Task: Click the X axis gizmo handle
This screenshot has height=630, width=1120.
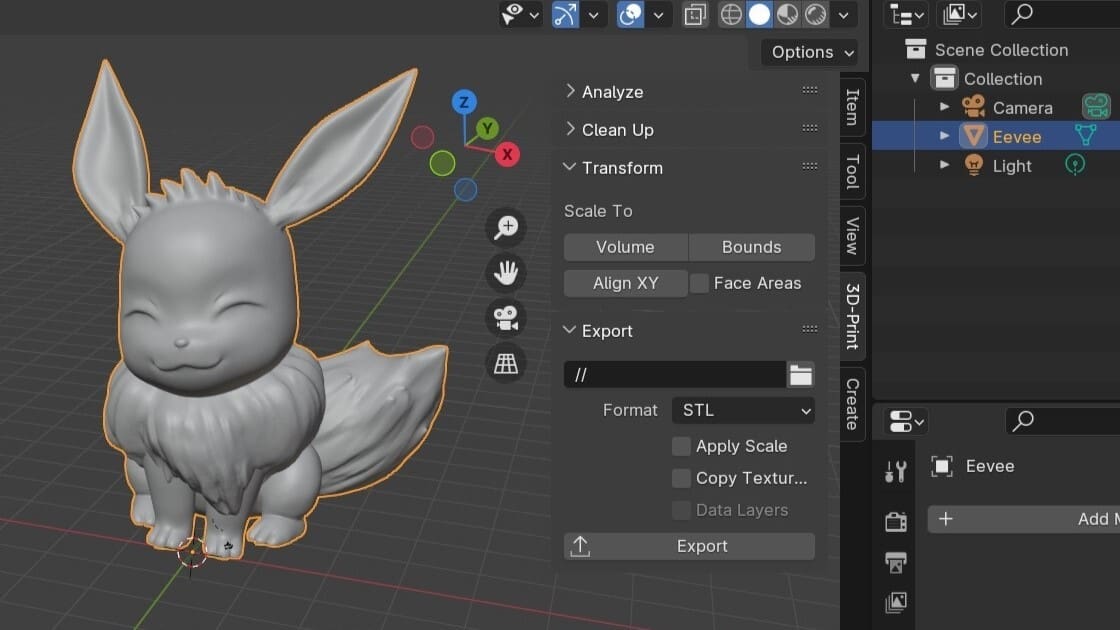Action: pos(507,154)
